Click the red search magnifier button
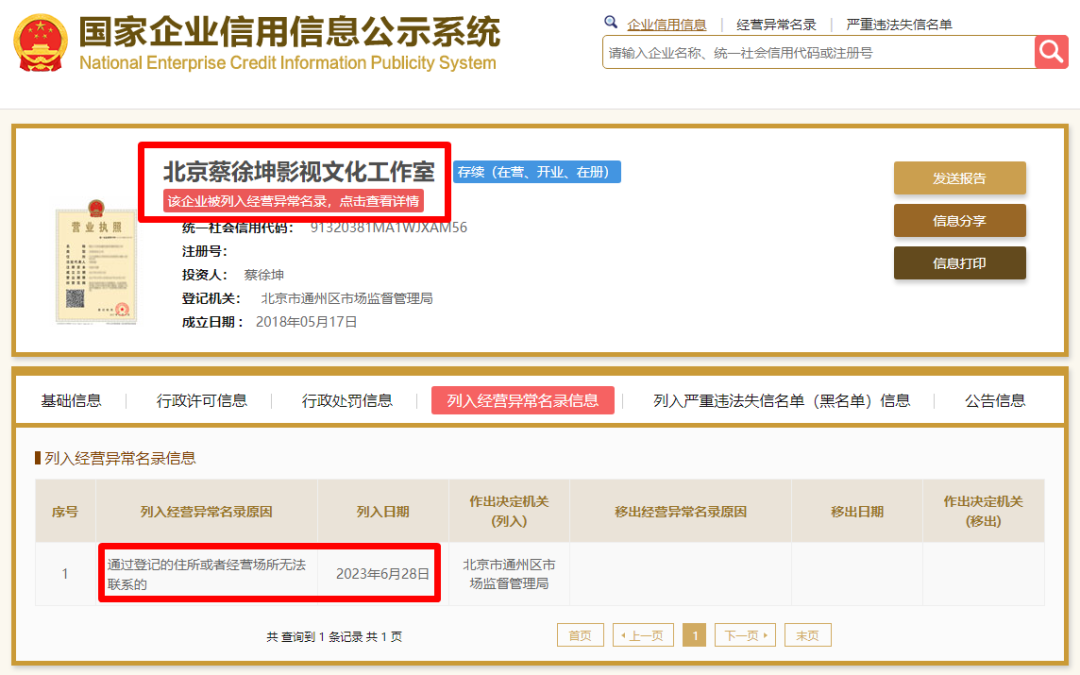The width and height of the screenshot is (1080, 675). point(1051,52)
